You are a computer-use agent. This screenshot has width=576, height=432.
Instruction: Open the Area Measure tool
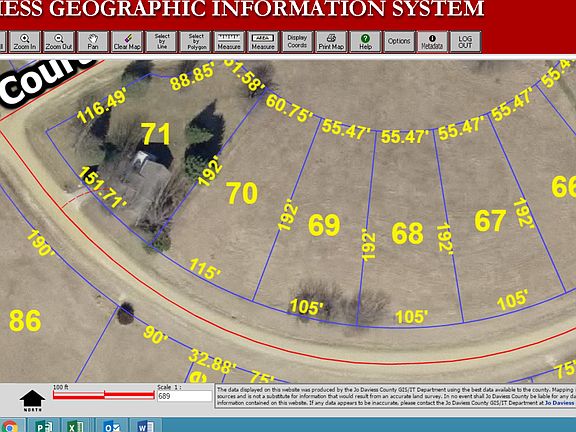(263, 42)
